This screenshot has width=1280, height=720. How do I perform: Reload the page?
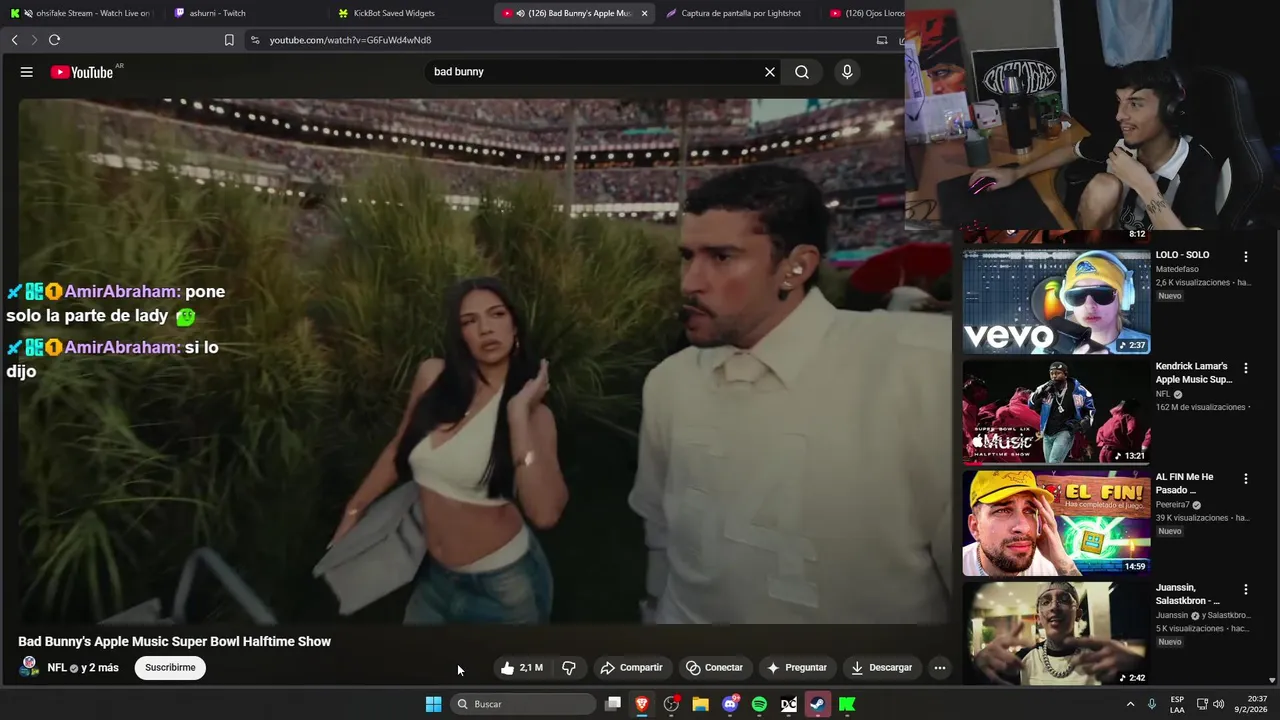[x=54, y=40]
